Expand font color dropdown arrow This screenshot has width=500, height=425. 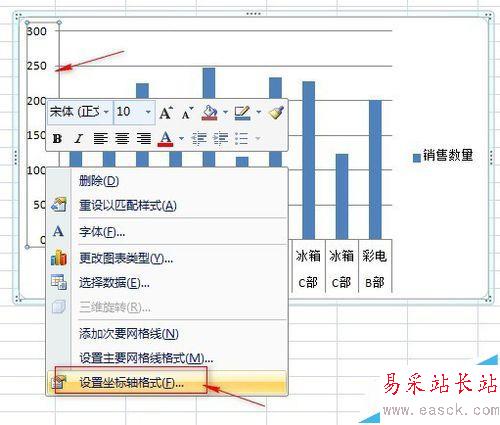pyautogui.click(x=181, y=138)
